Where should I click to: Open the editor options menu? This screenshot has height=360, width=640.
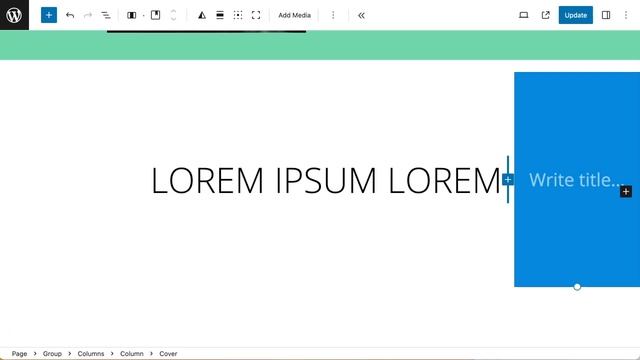(x=626, y=15)
